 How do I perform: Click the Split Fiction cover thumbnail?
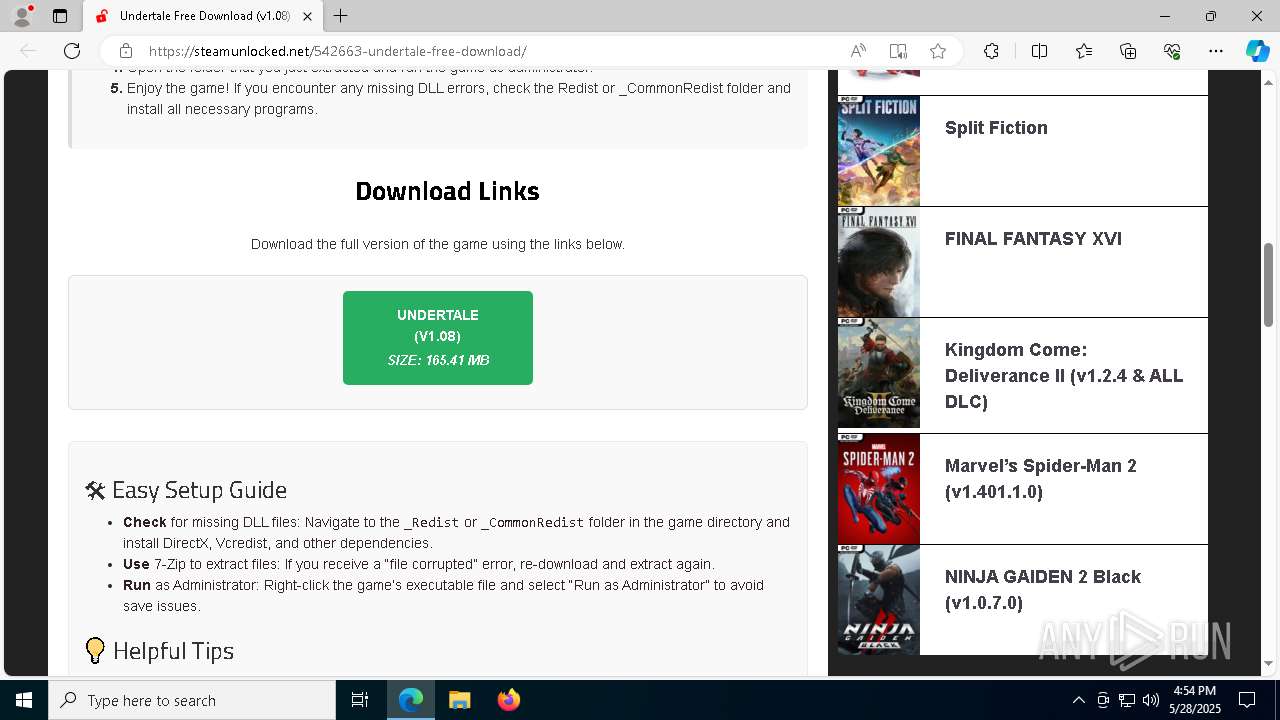coord(879,151)
